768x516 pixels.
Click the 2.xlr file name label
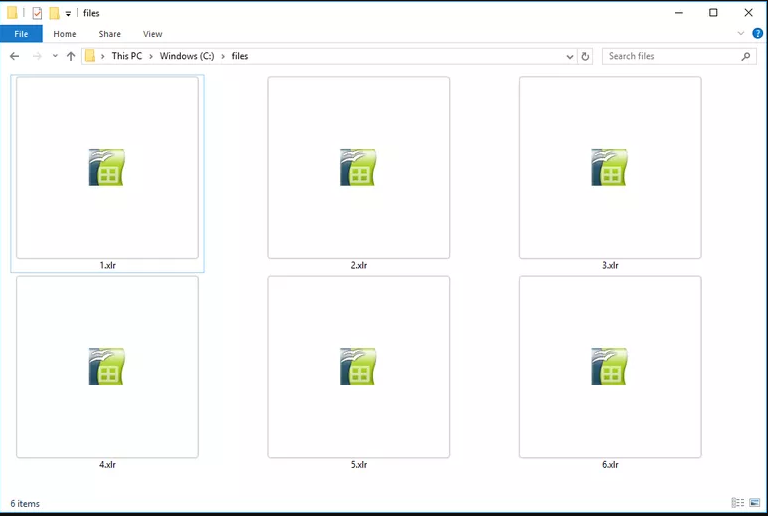(359, 265)
